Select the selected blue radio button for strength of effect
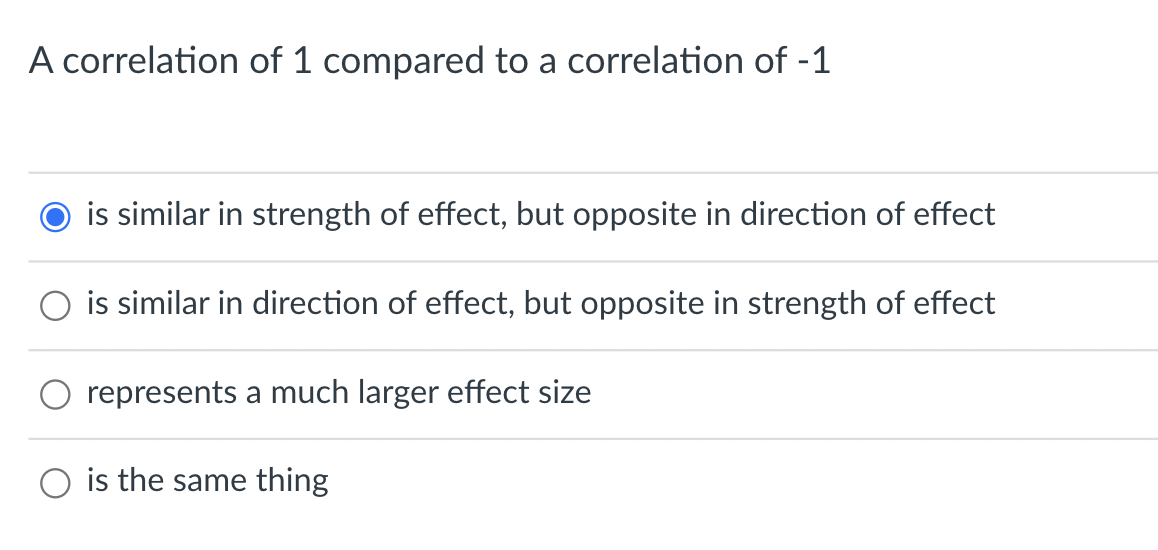Screen dimensions: 1158x550 pyautogui.click(x=55, y=217)
